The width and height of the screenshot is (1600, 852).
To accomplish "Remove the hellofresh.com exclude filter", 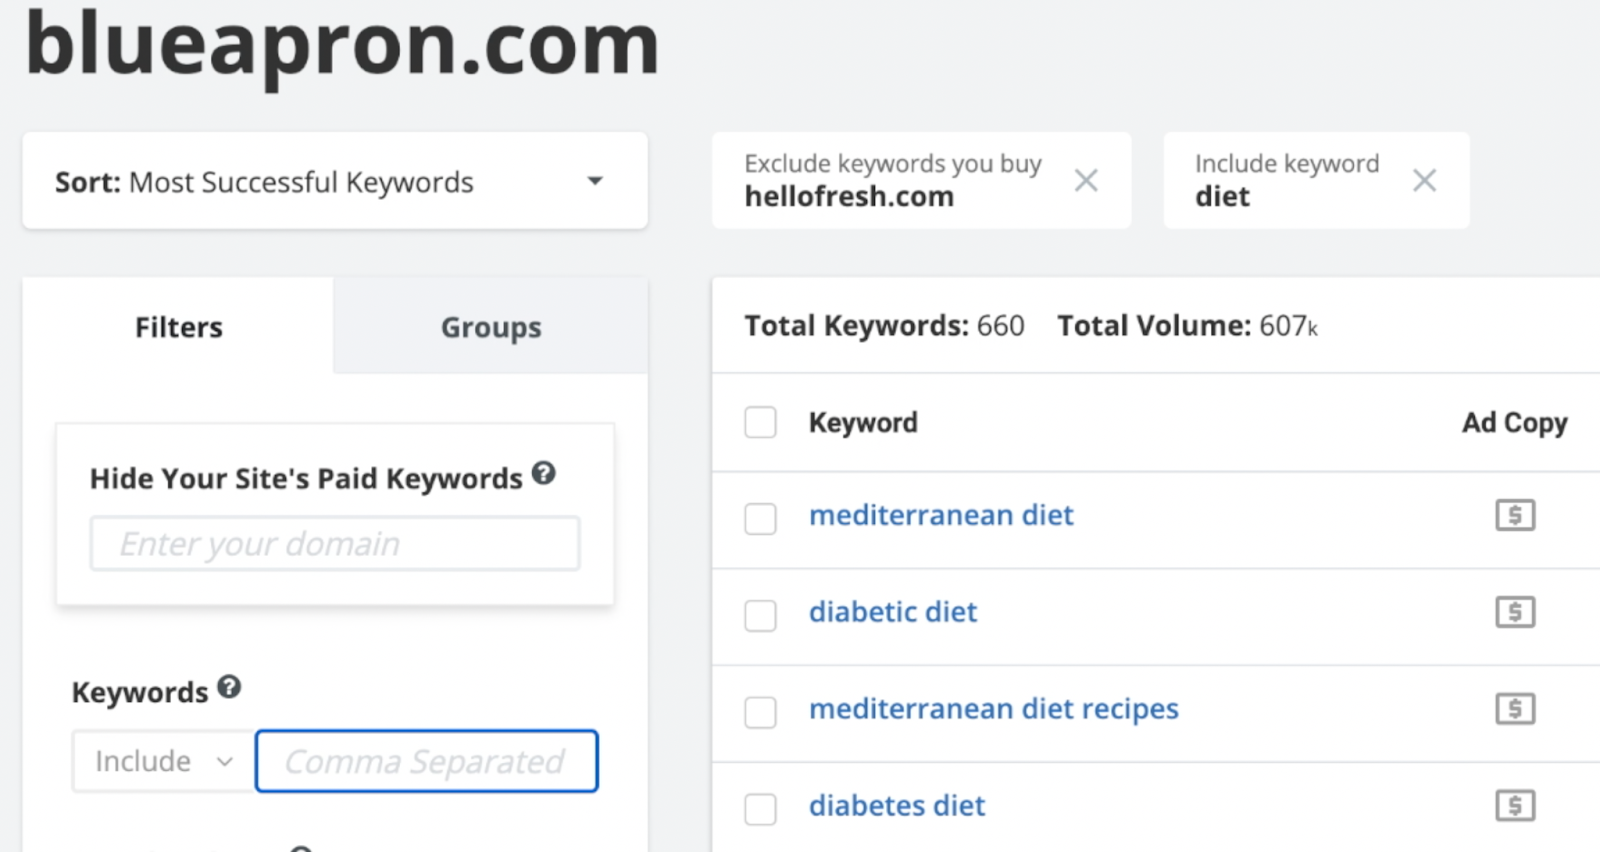I will point(1086,181).
